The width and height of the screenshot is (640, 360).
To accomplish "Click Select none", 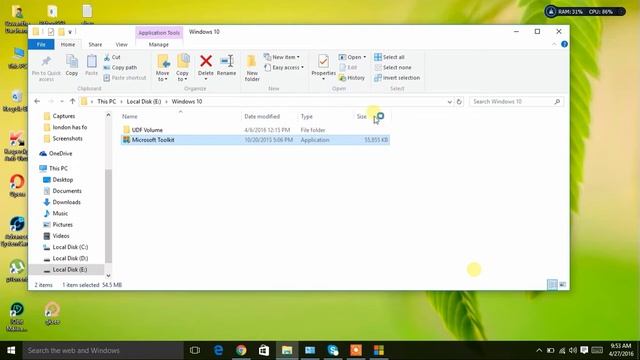I will (x=393, y=67).
